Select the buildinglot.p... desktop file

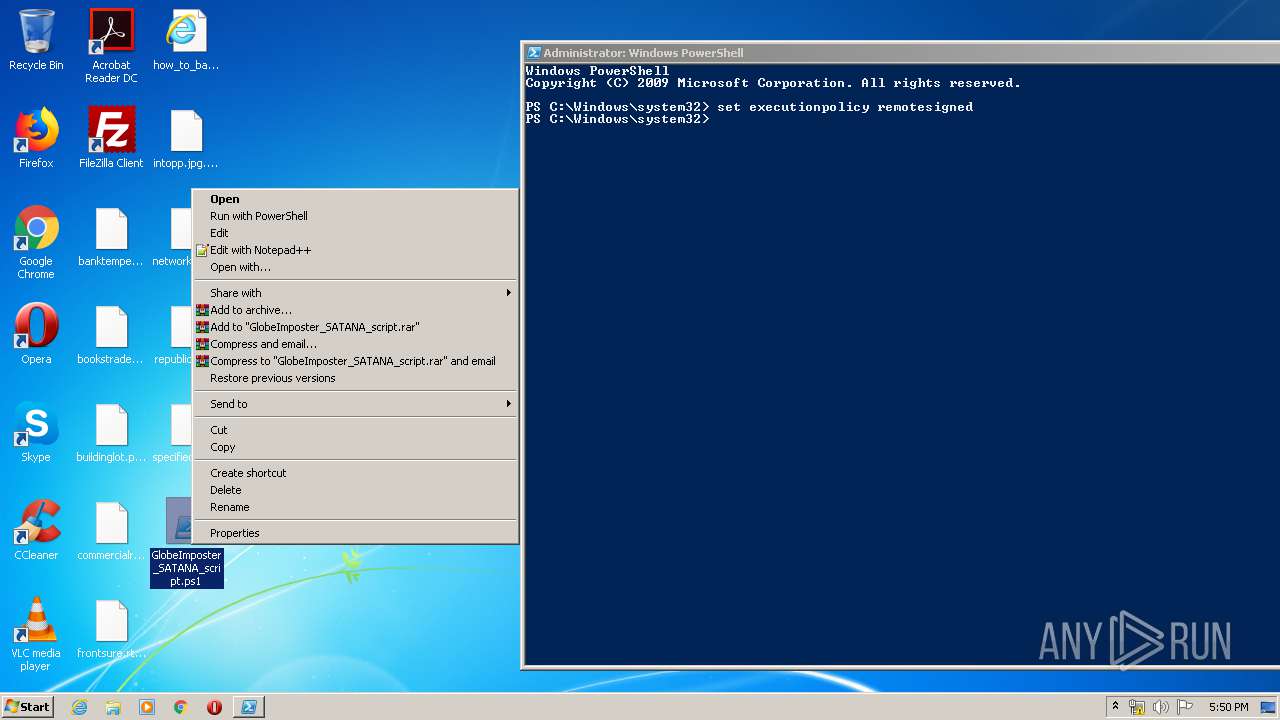click(x=111, y=432)
